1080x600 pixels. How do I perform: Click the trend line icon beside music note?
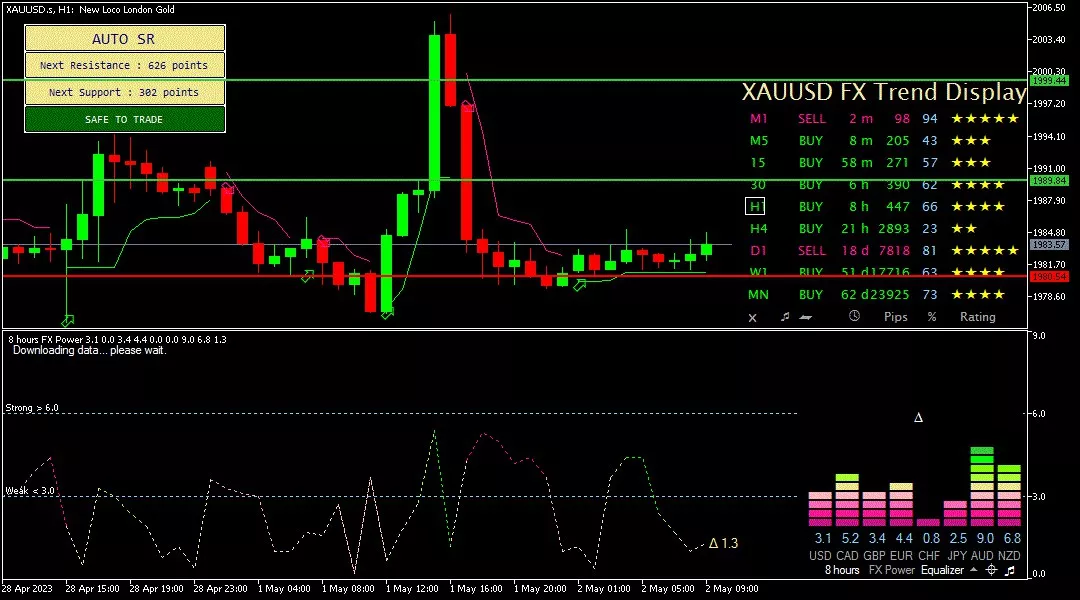click(x=805, y=318)
